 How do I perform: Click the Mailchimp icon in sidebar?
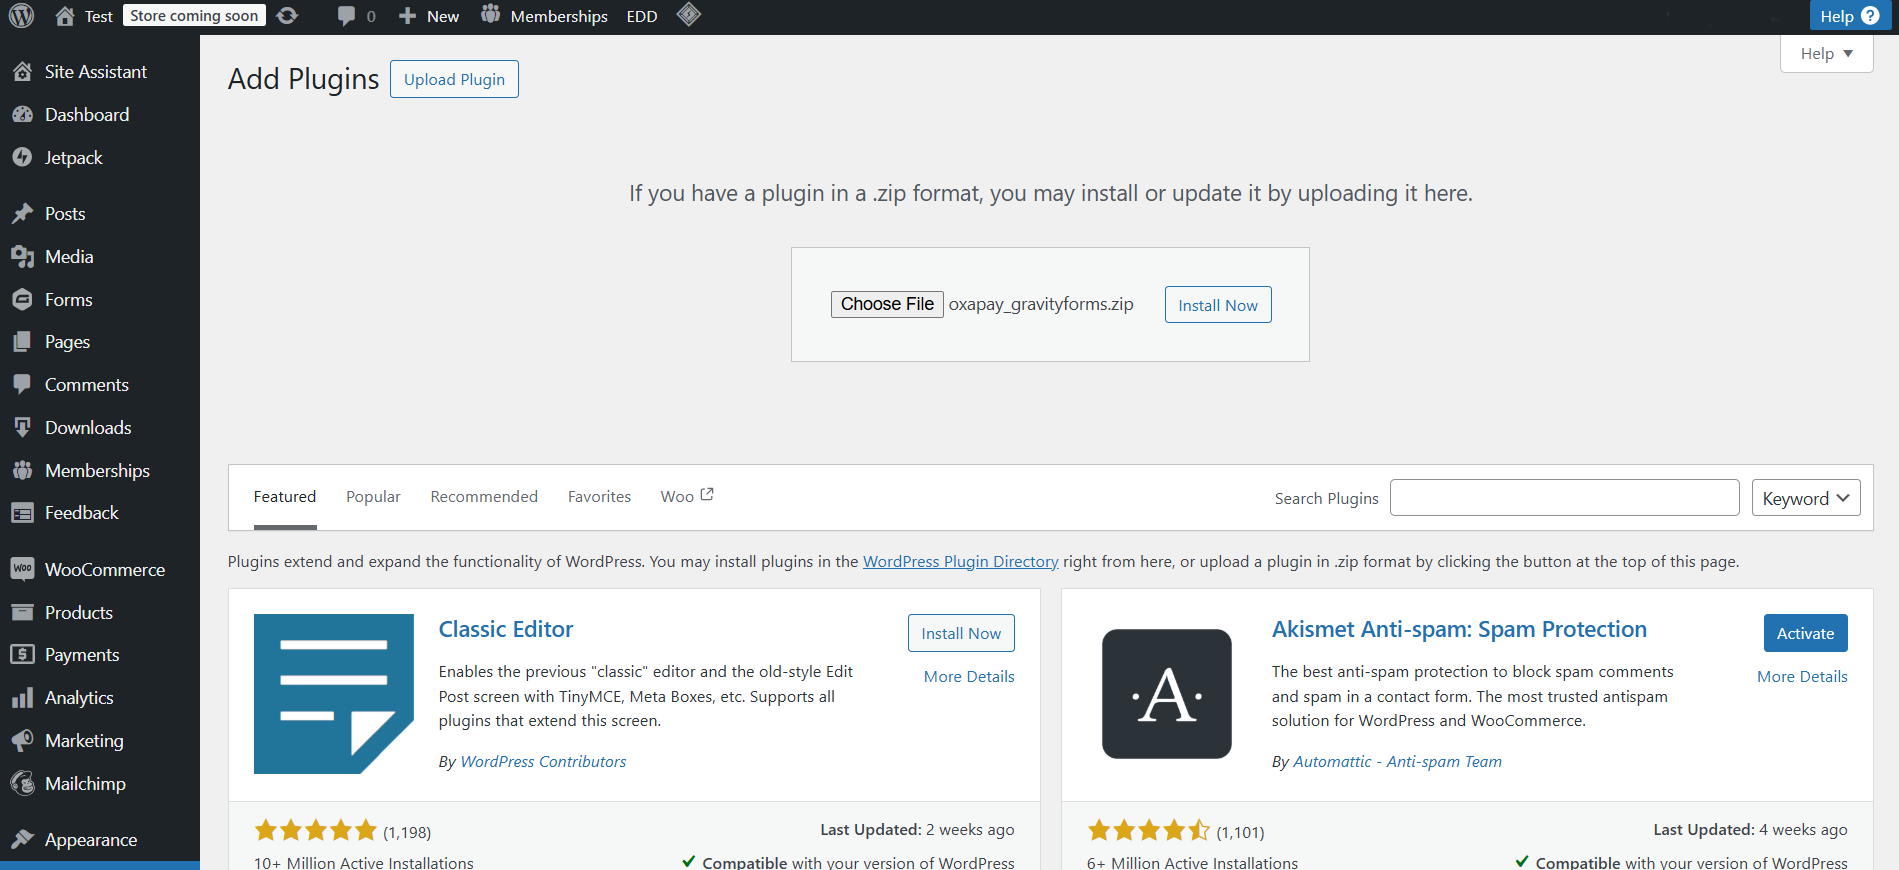(22, 784)
